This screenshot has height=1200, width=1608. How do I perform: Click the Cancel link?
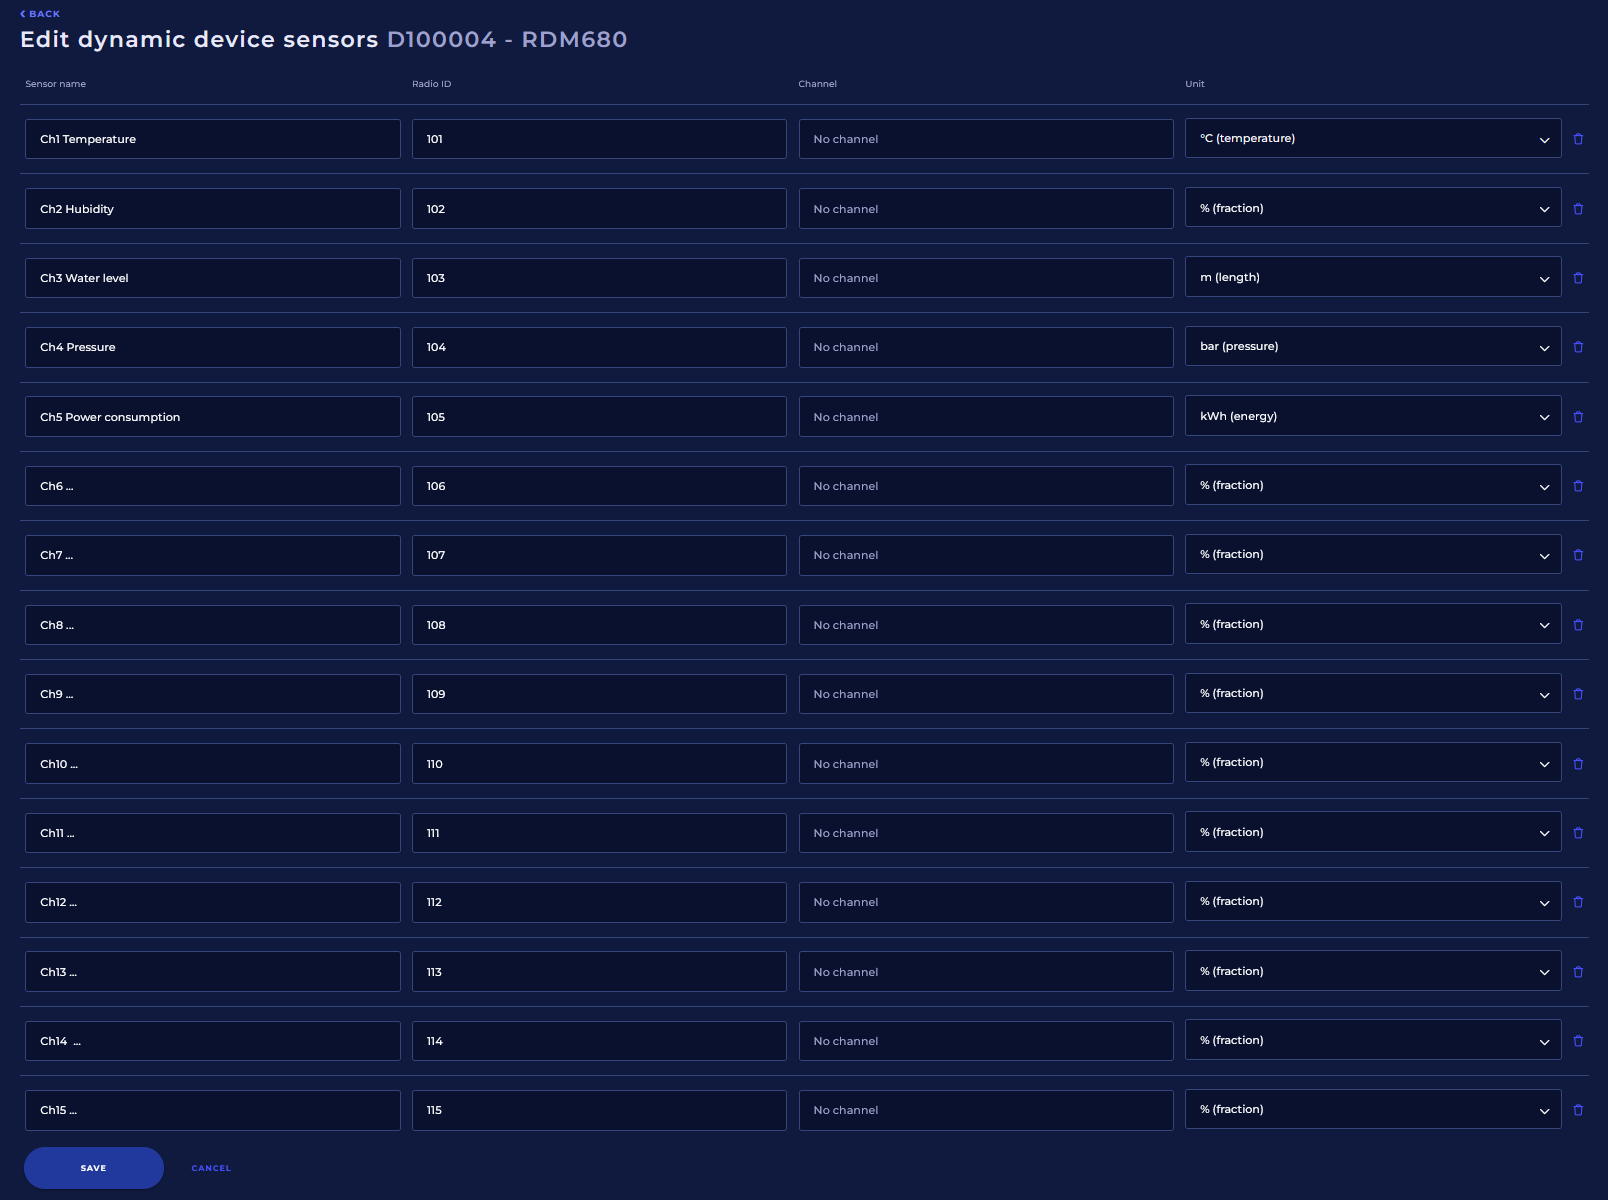[x=211, y=1168]
